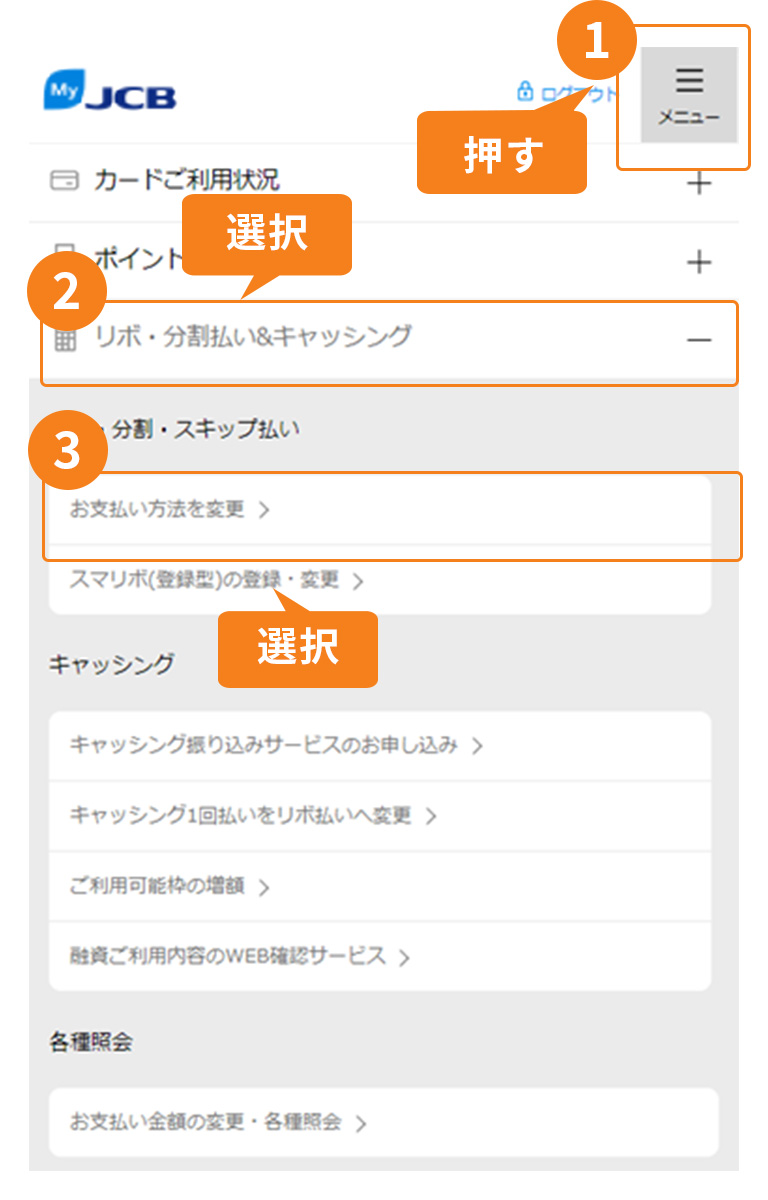
Task: Click the MyJCB logo
Action: tap(110, 91)
